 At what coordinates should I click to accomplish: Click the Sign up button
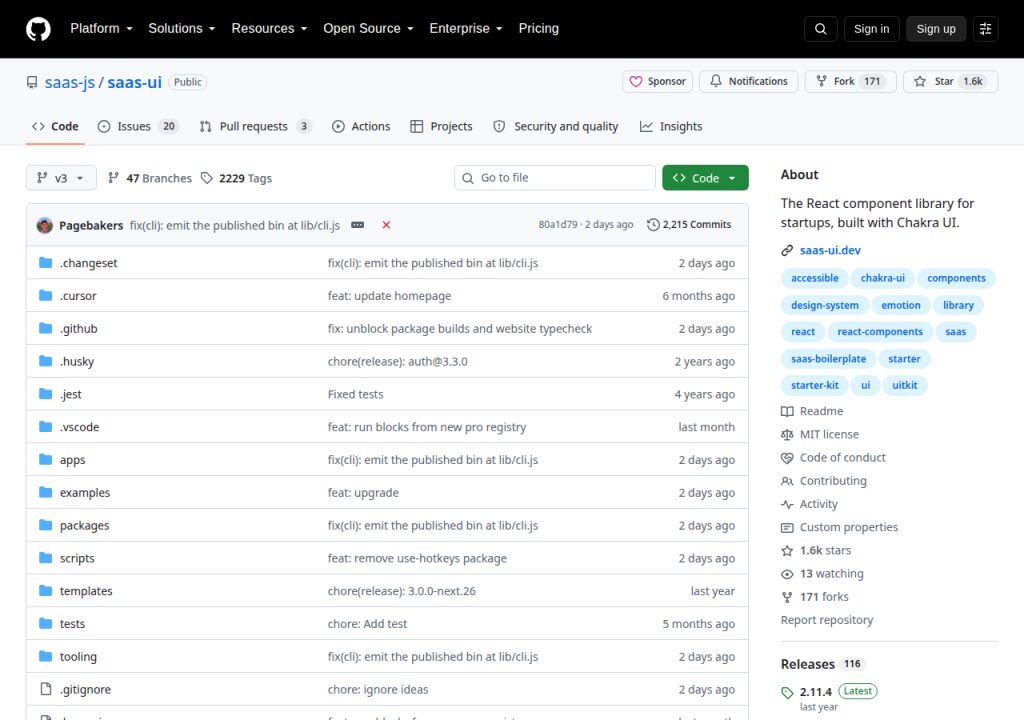point(936,29)
